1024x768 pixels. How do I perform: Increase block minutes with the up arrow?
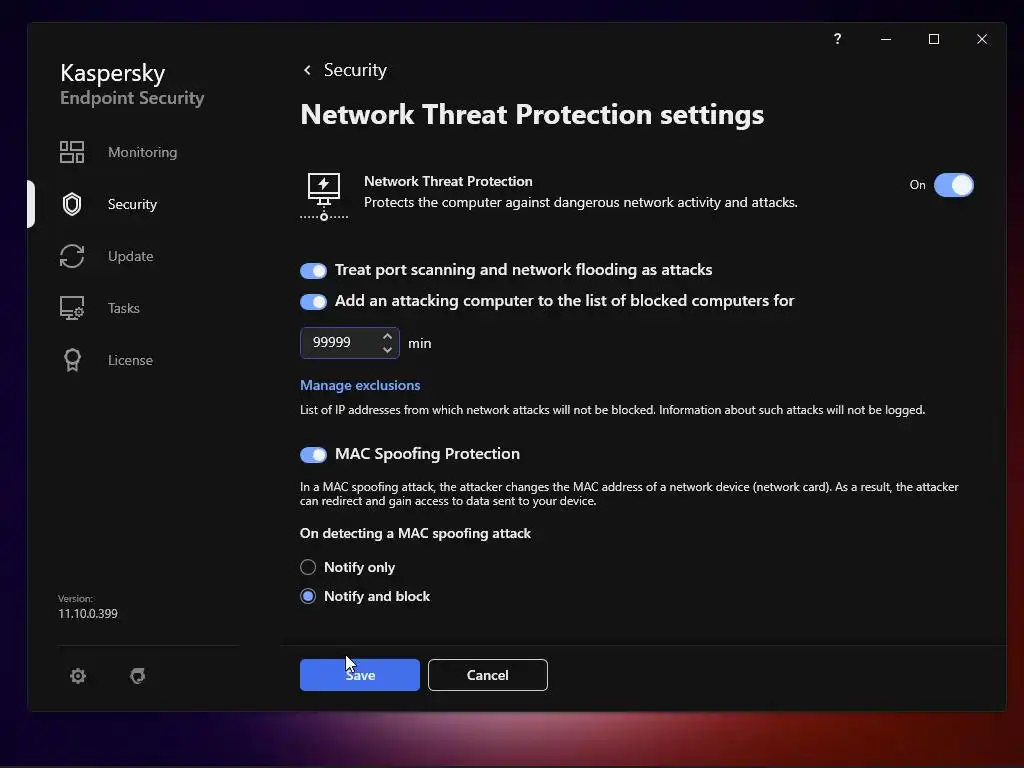[387, 336]
